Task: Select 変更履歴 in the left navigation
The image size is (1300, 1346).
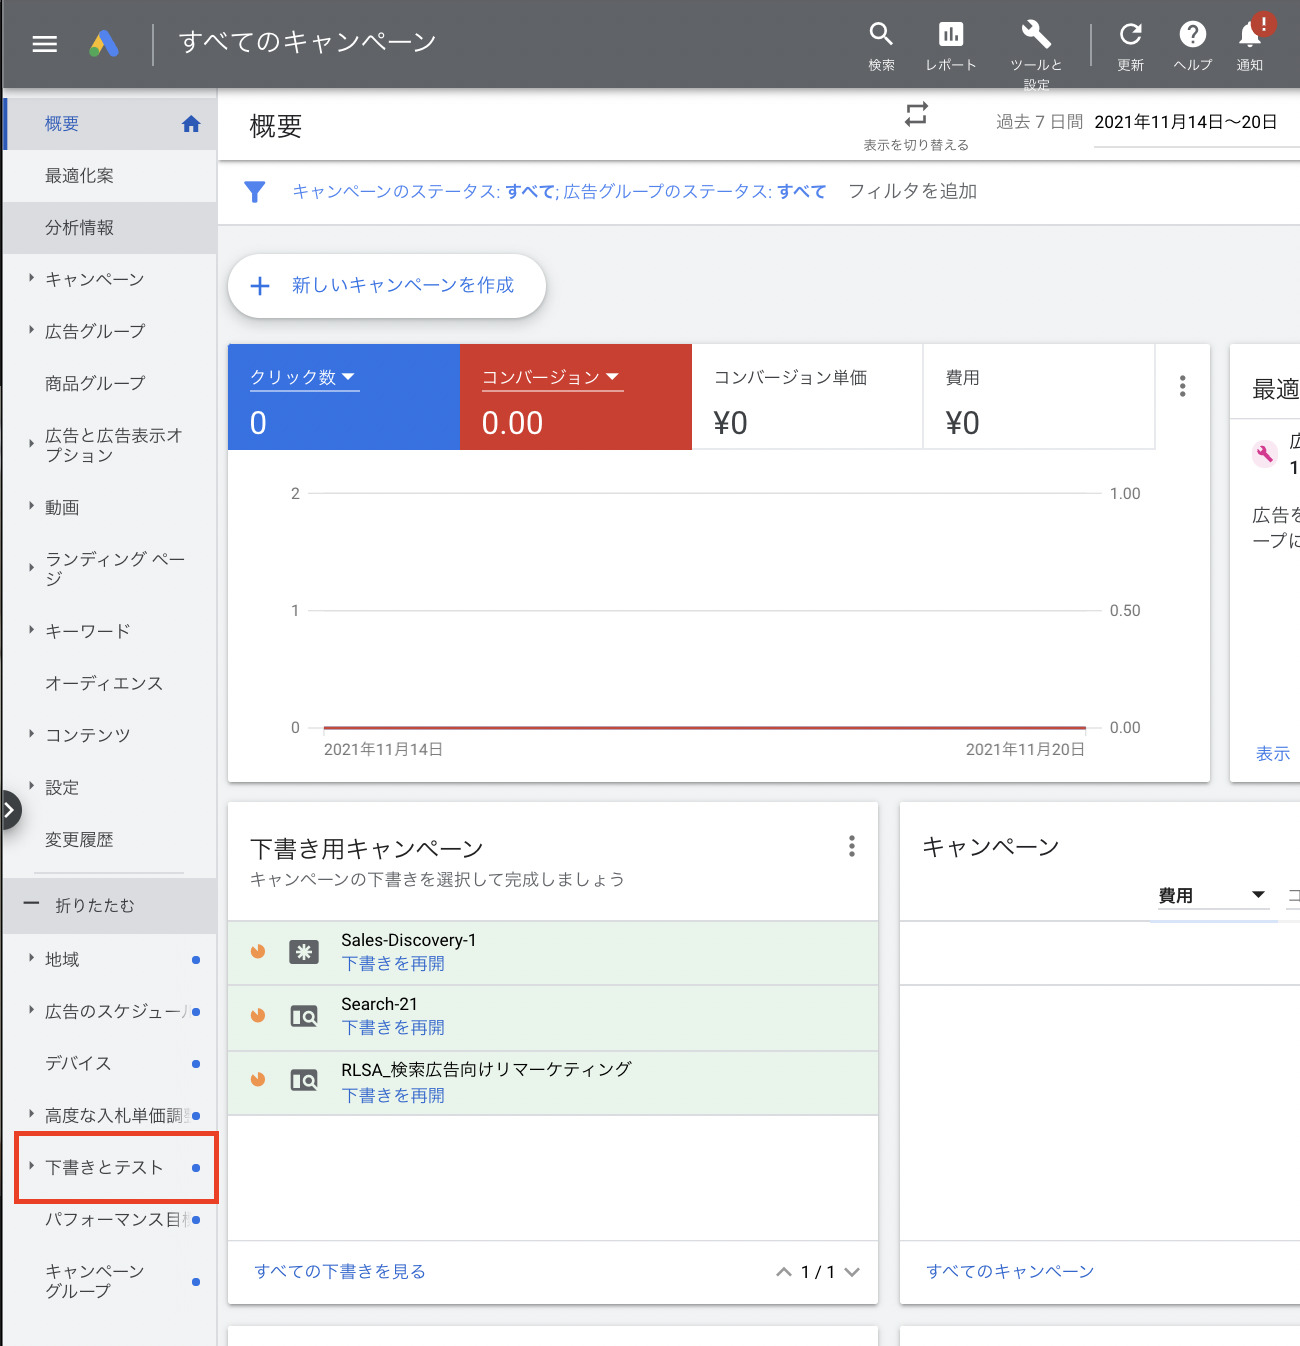Action: click(x=79, y=840)
